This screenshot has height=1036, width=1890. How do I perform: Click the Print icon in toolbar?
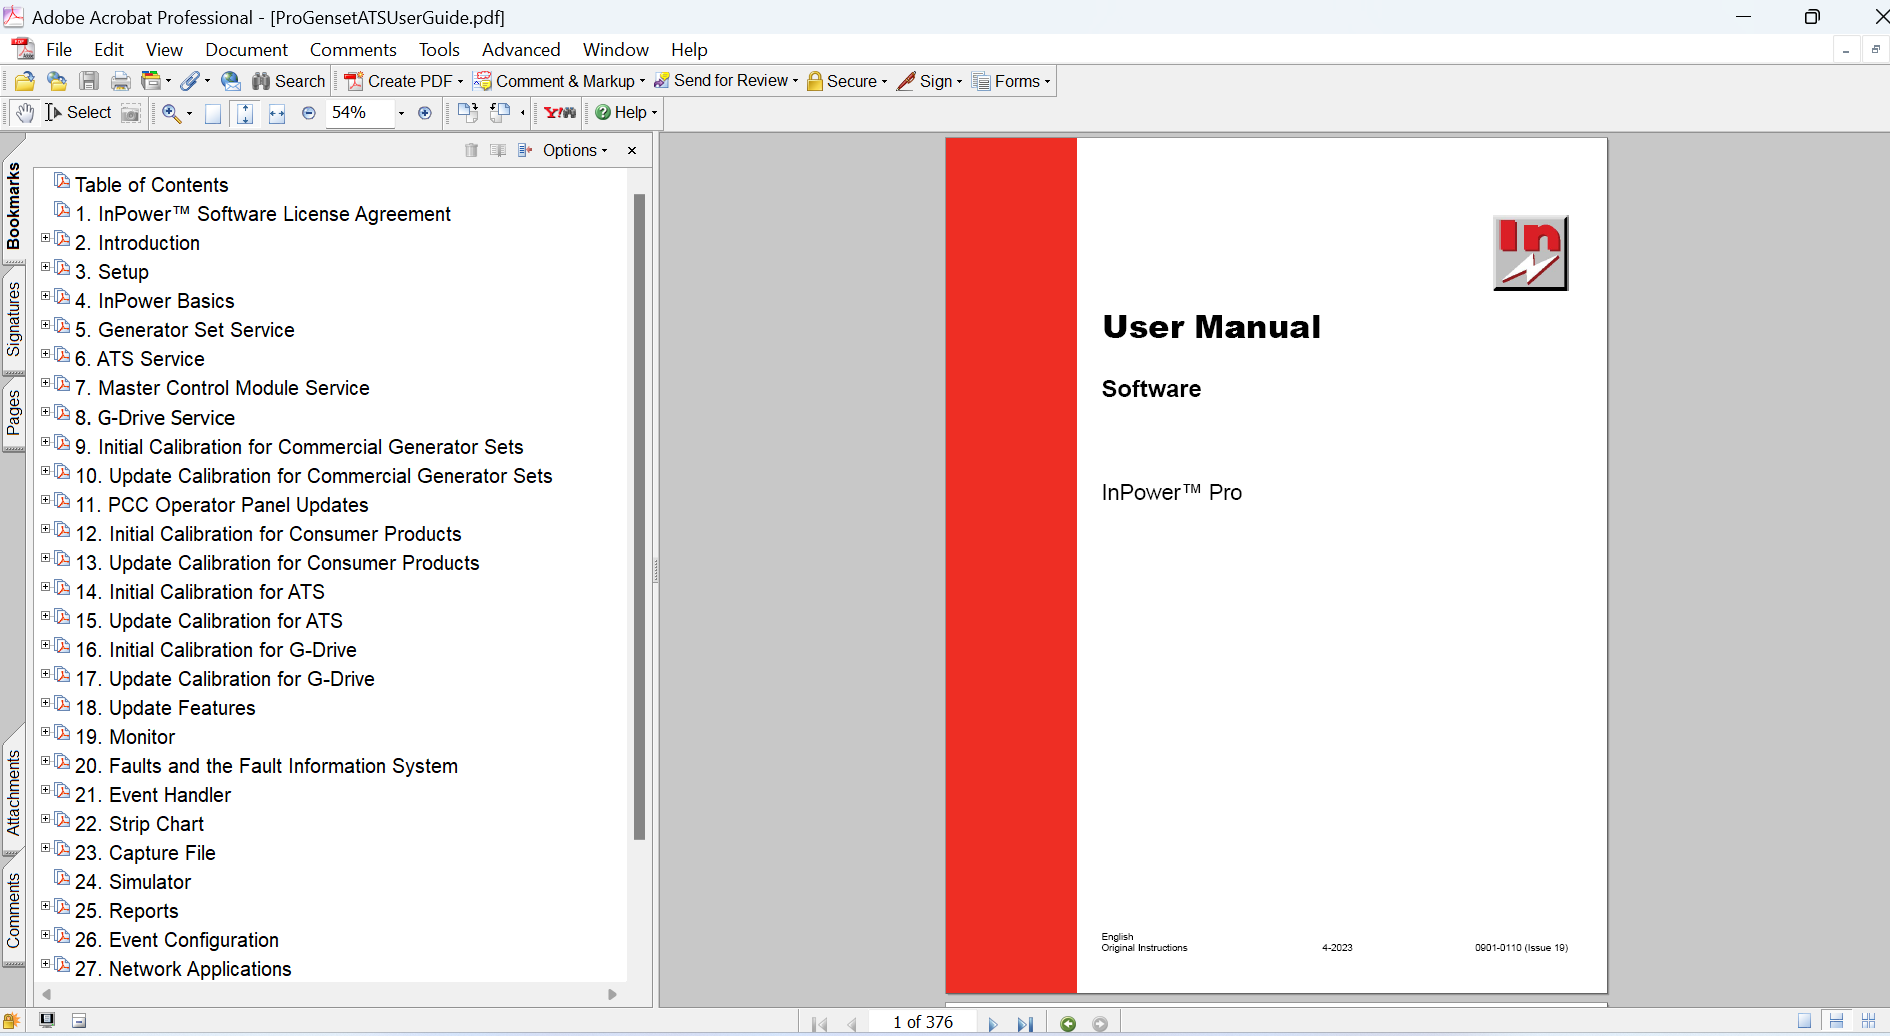click(x=121, y=81)
